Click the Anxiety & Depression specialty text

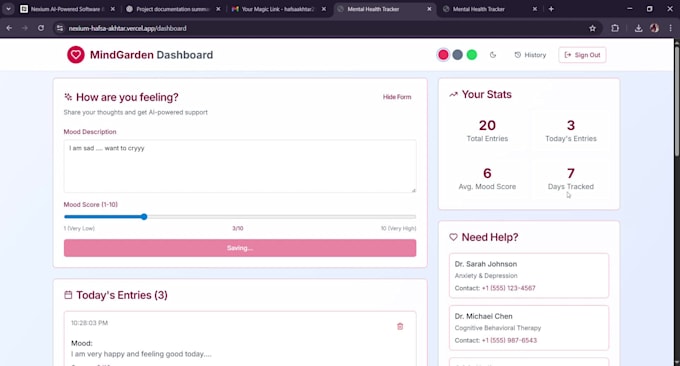486,276
